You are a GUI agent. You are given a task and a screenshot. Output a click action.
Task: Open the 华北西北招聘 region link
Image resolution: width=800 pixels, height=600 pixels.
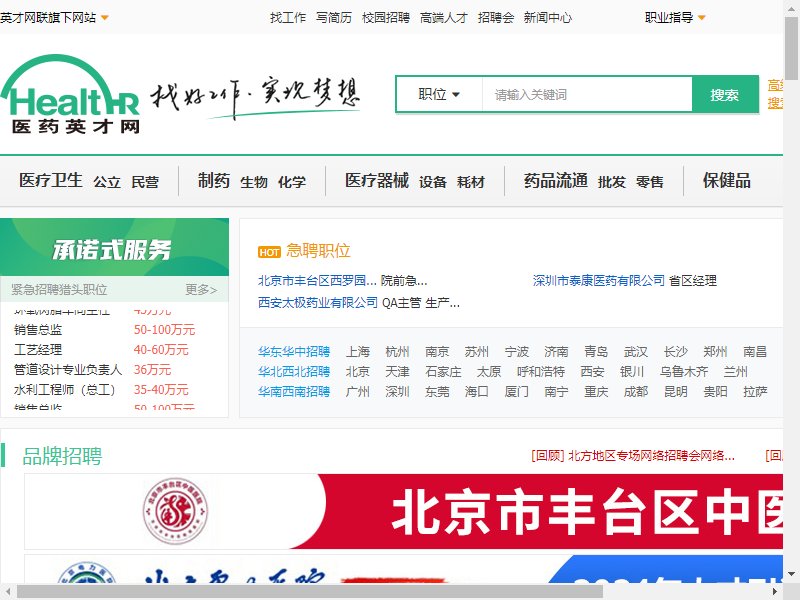pos(294,371)
